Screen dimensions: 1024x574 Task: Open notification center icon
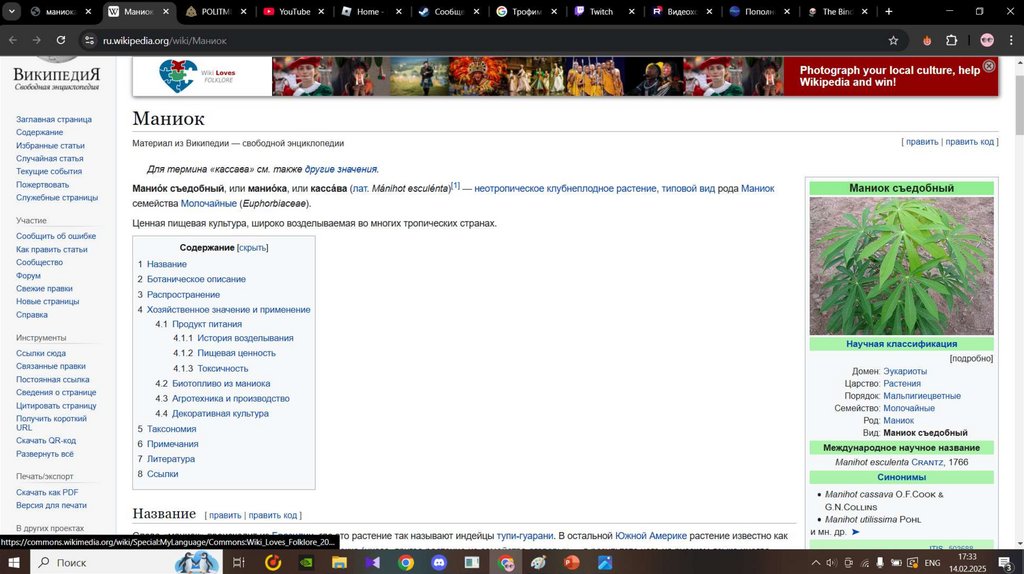click(1006, 562)
